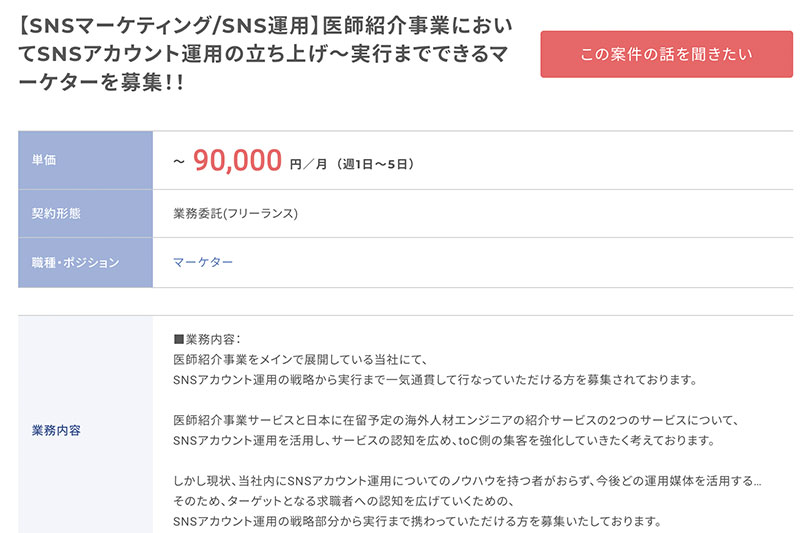
Task: Click the line mentioning toC側の集客を強化
Action: [442, 440]
